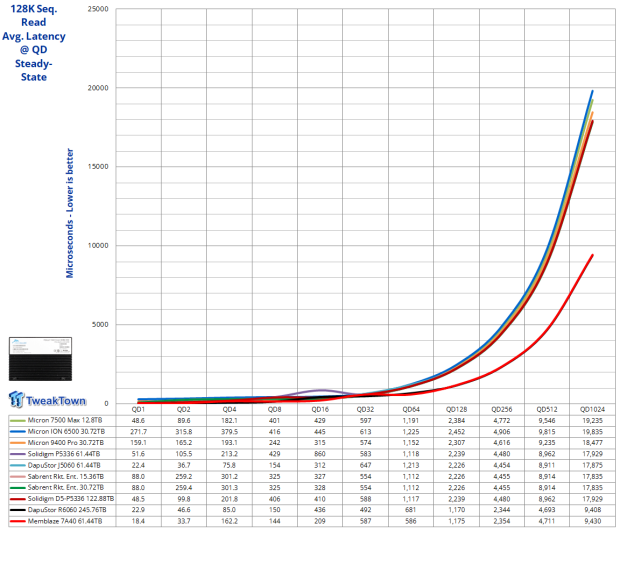
Task: Select the DapuStor J5060 61.44TB legend row
Action: coord(62,465)
